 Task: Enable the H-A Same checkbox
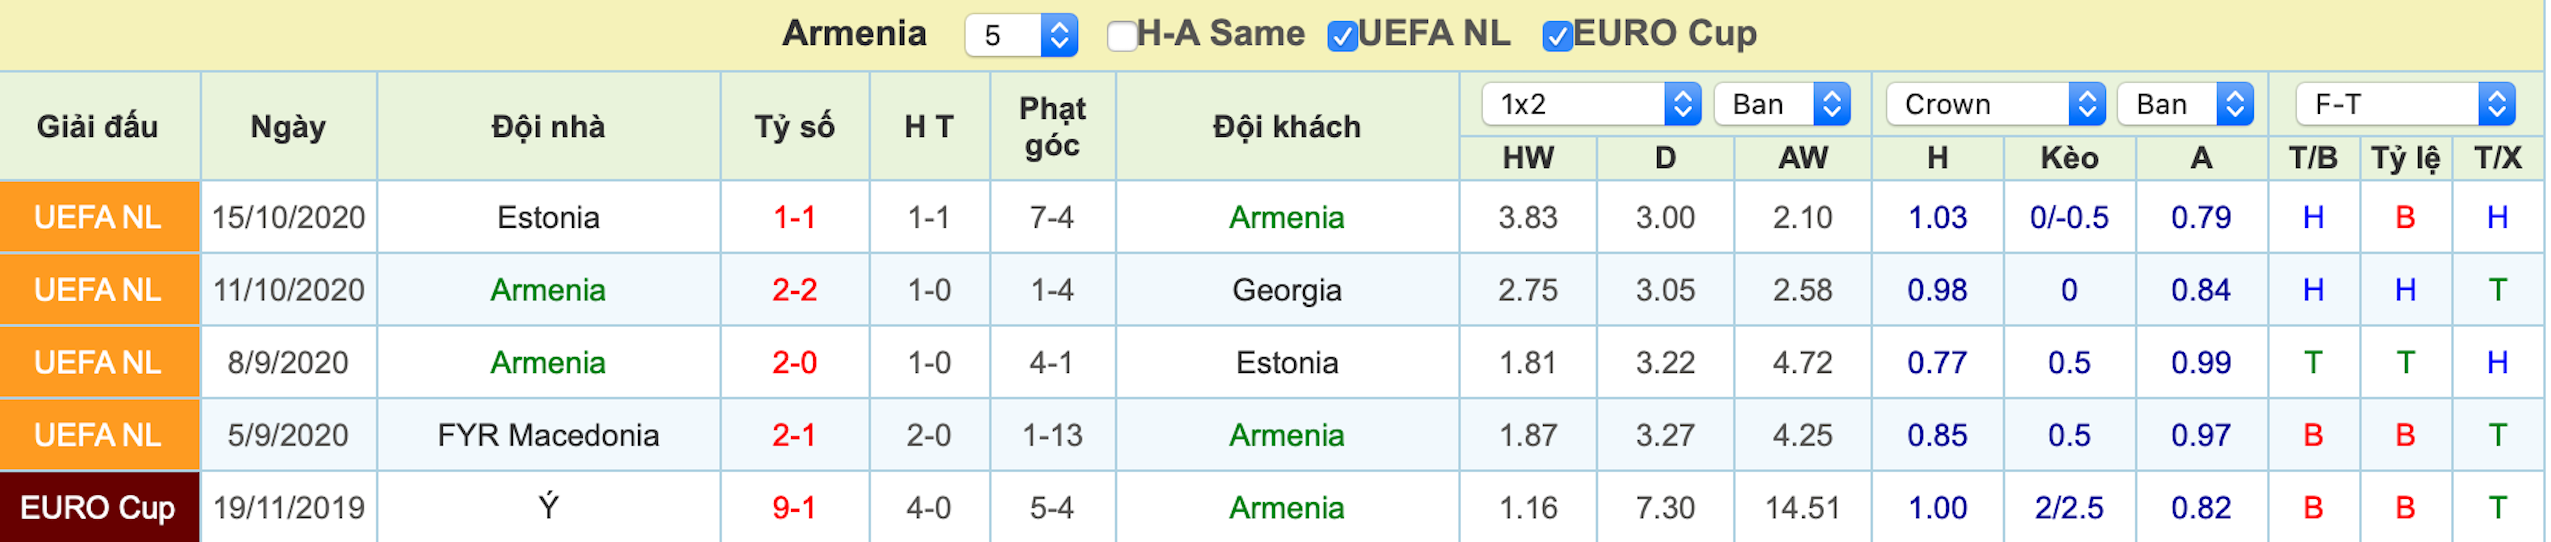[x=1121, y=37]
